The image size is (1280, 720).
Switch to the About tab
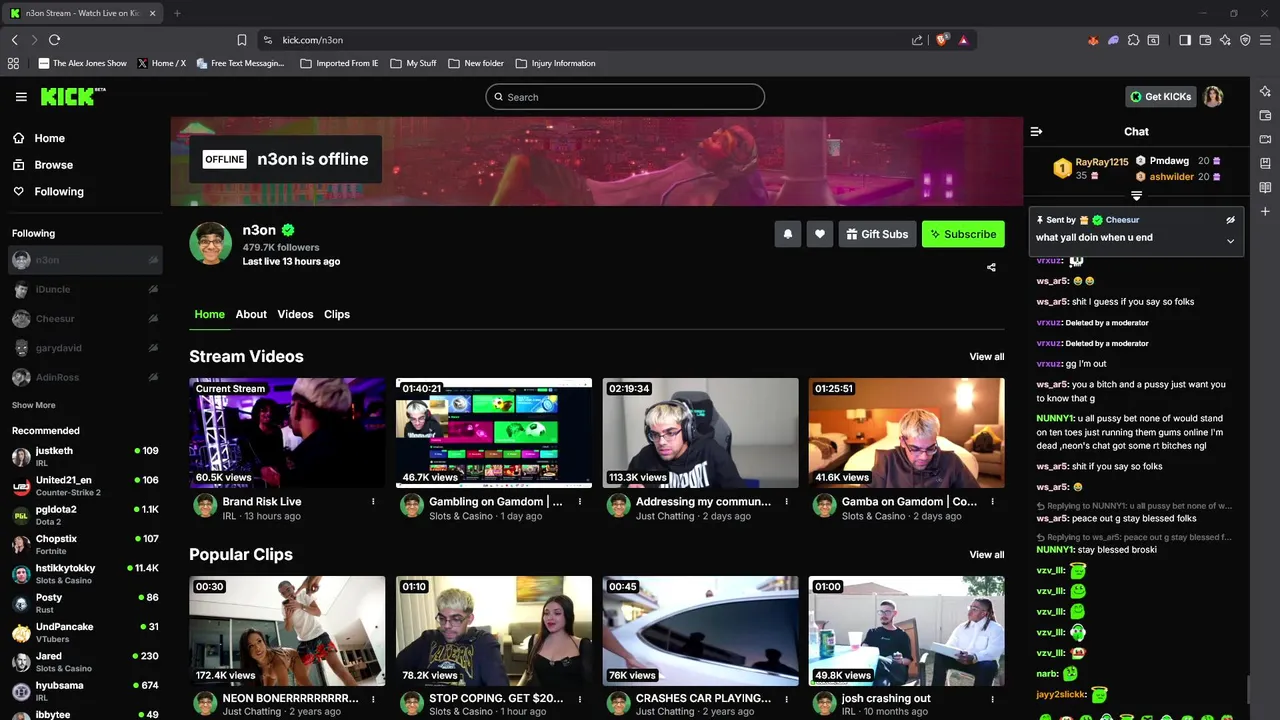tap(251, 314)
